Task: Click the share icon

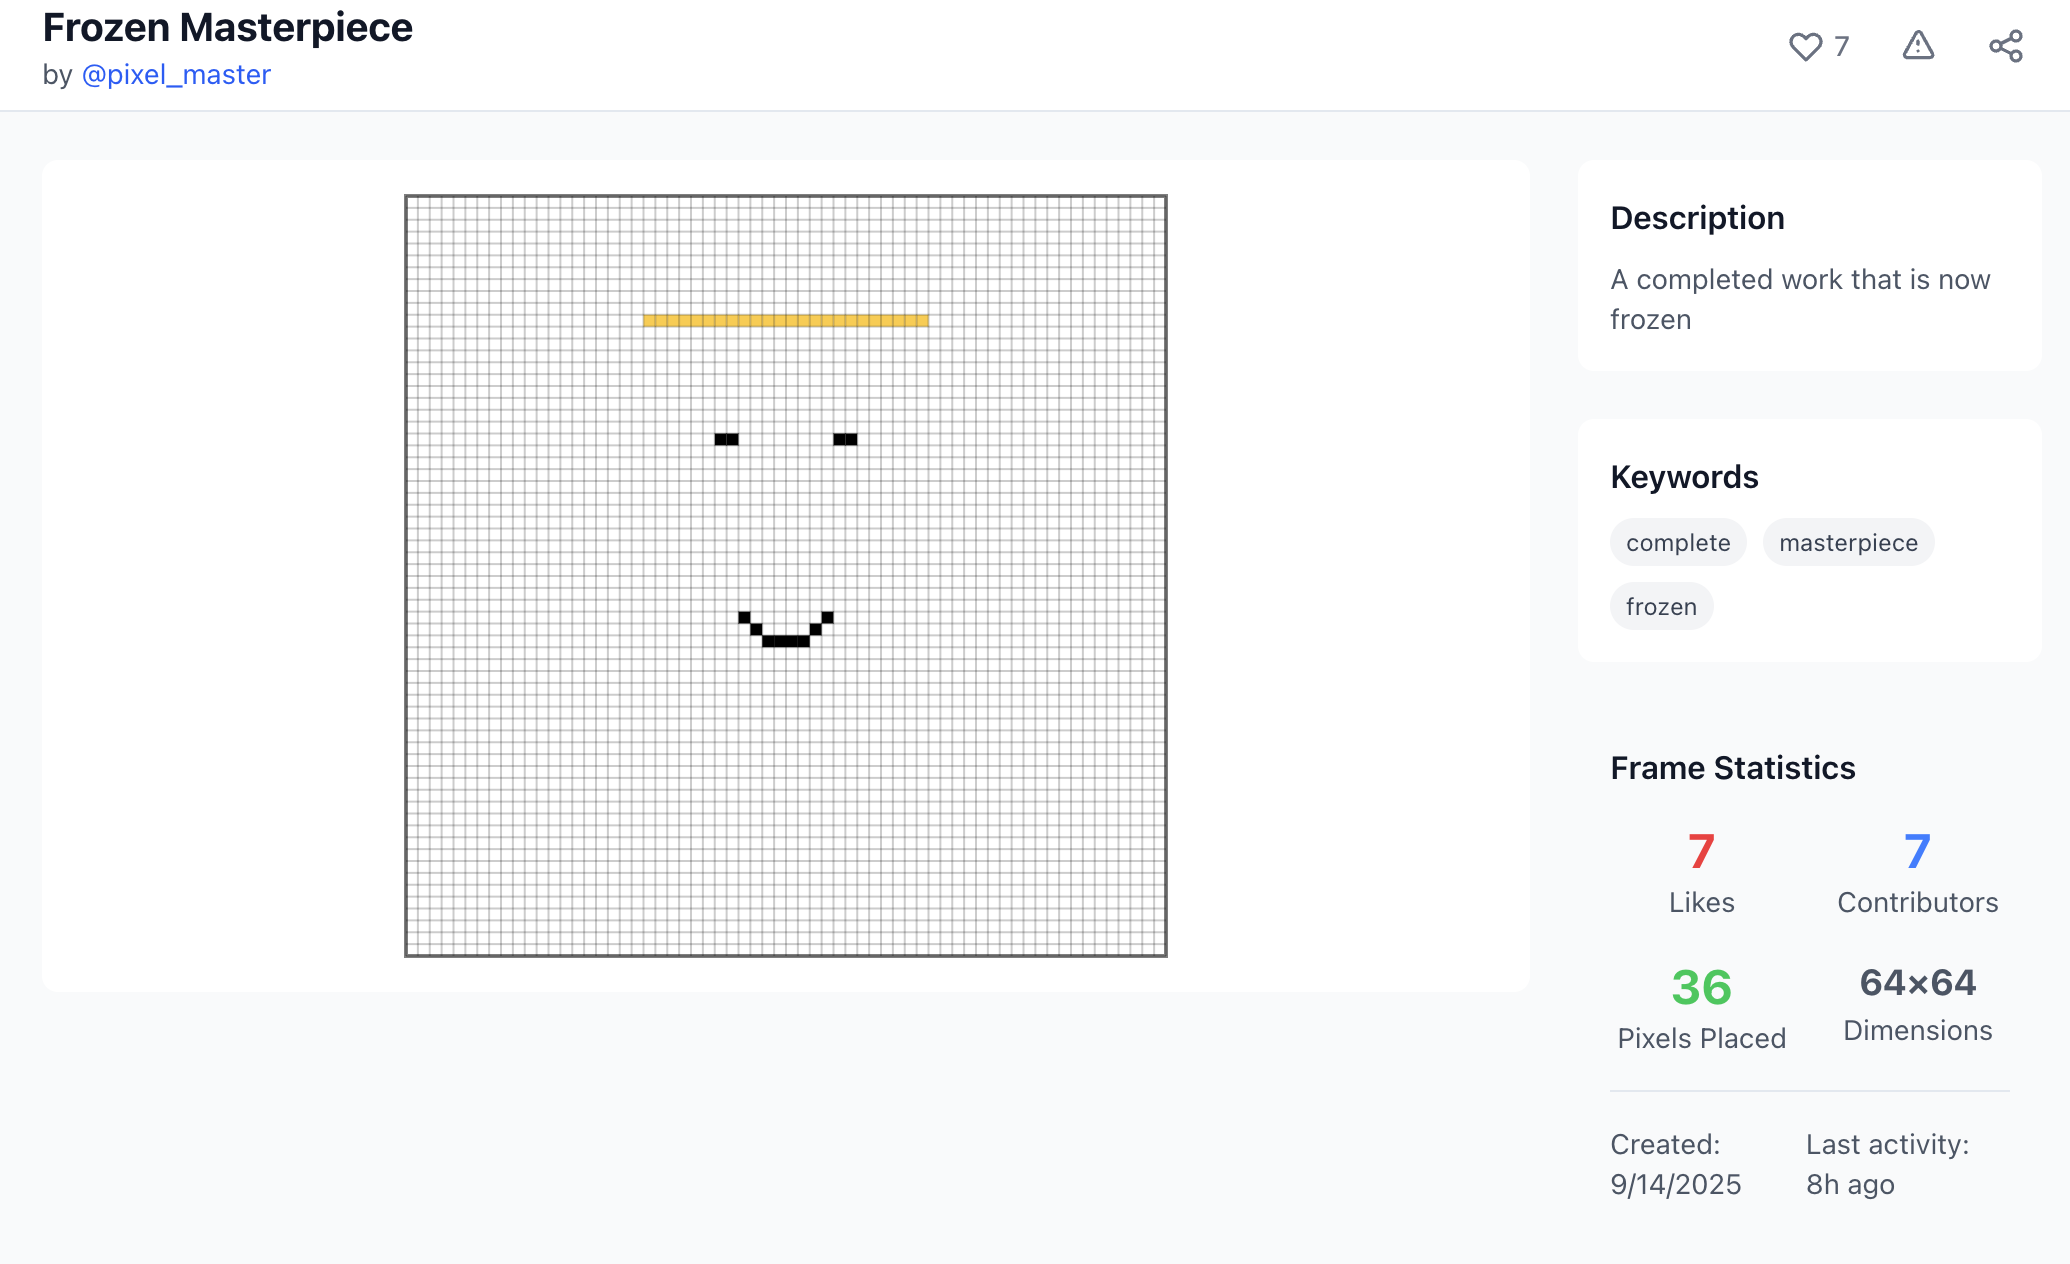Action: [2005, 46]
